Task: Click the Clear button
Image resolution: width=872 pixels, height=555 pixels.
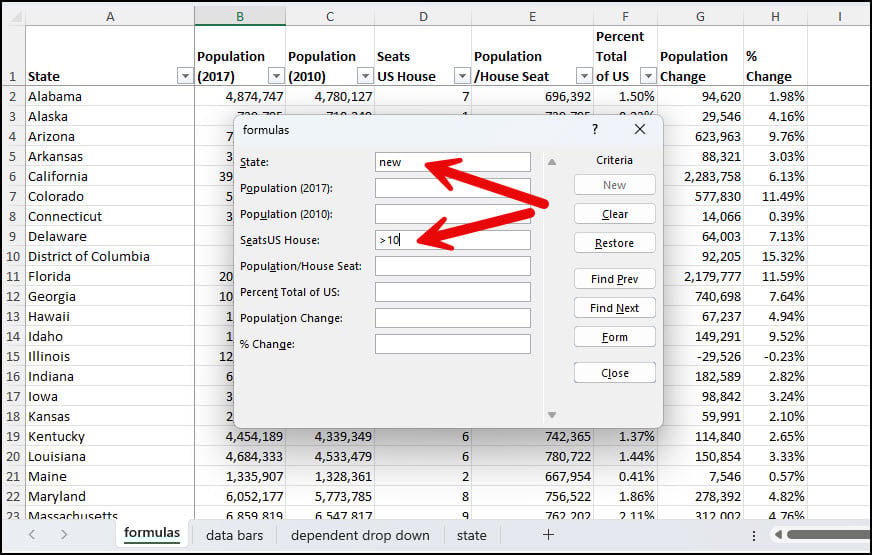Action: 615,214
